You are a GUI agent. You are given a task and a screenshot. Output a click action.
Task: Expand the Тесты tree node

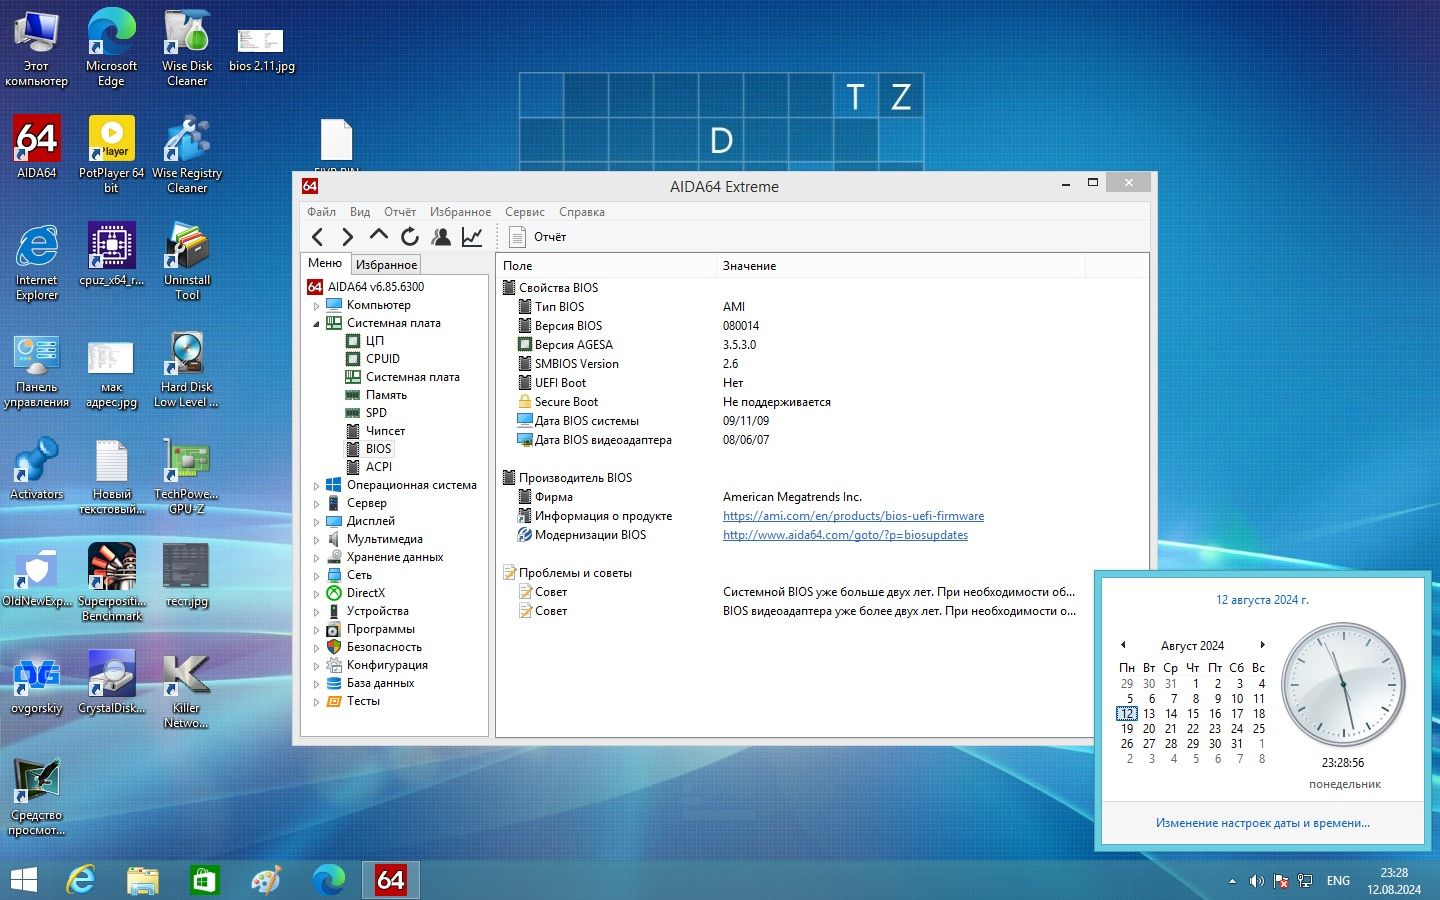pyautogui.click(x=317, y=702)
